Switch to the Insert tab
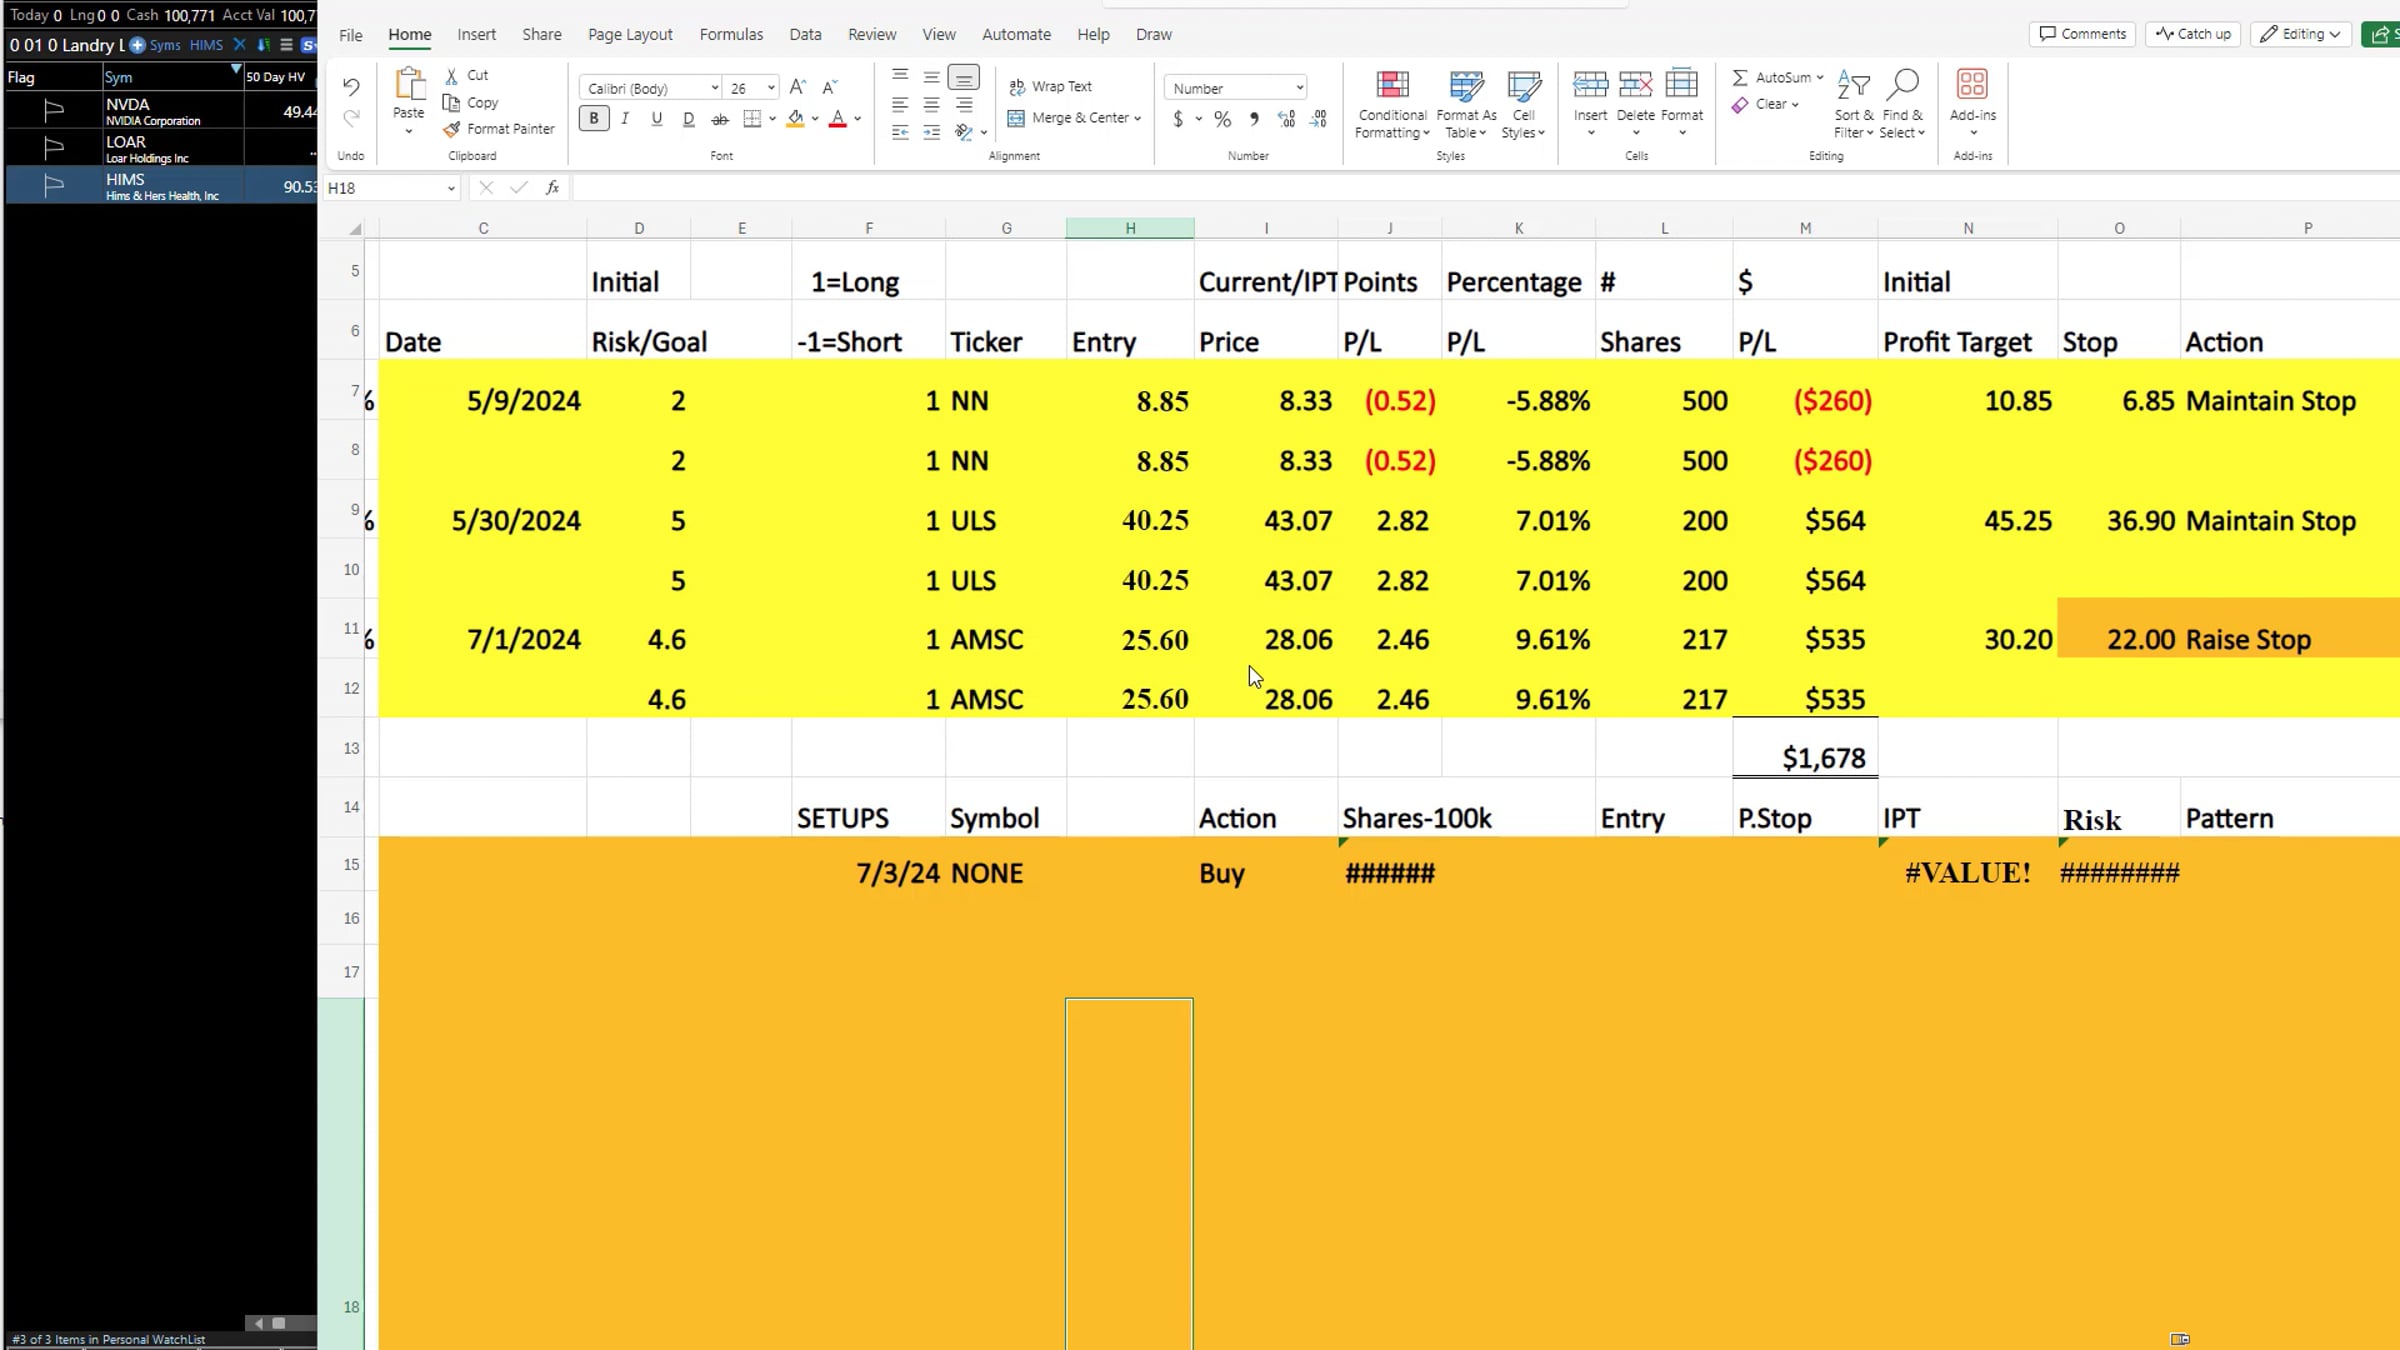 coord(476,35)
